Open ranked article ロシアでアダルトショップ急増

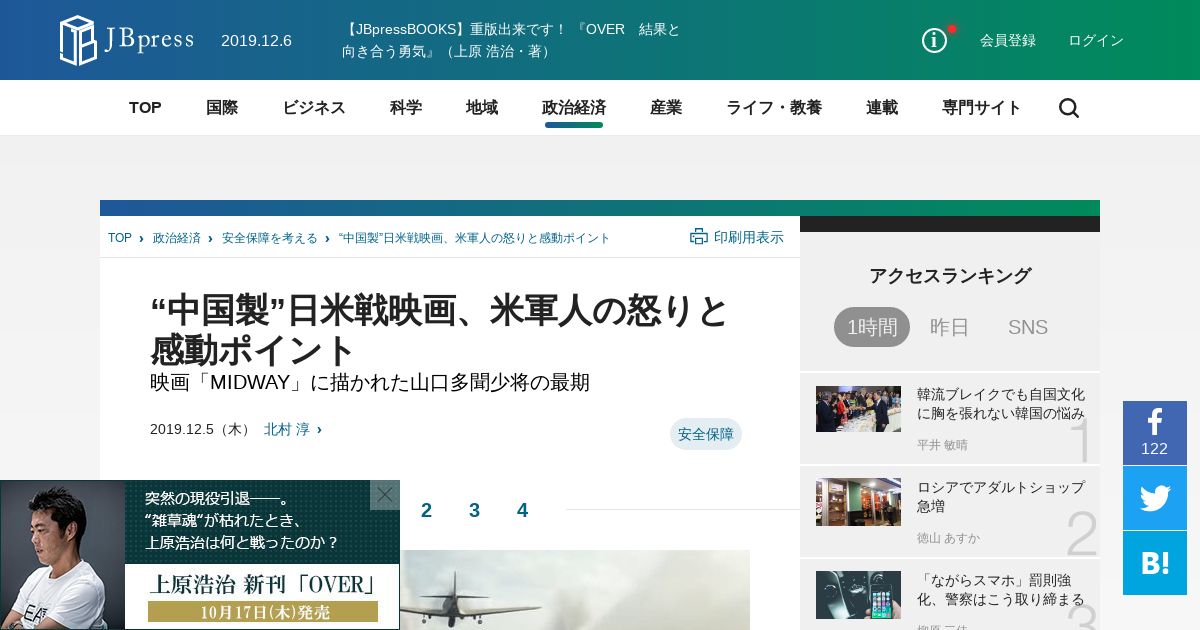1001,497
